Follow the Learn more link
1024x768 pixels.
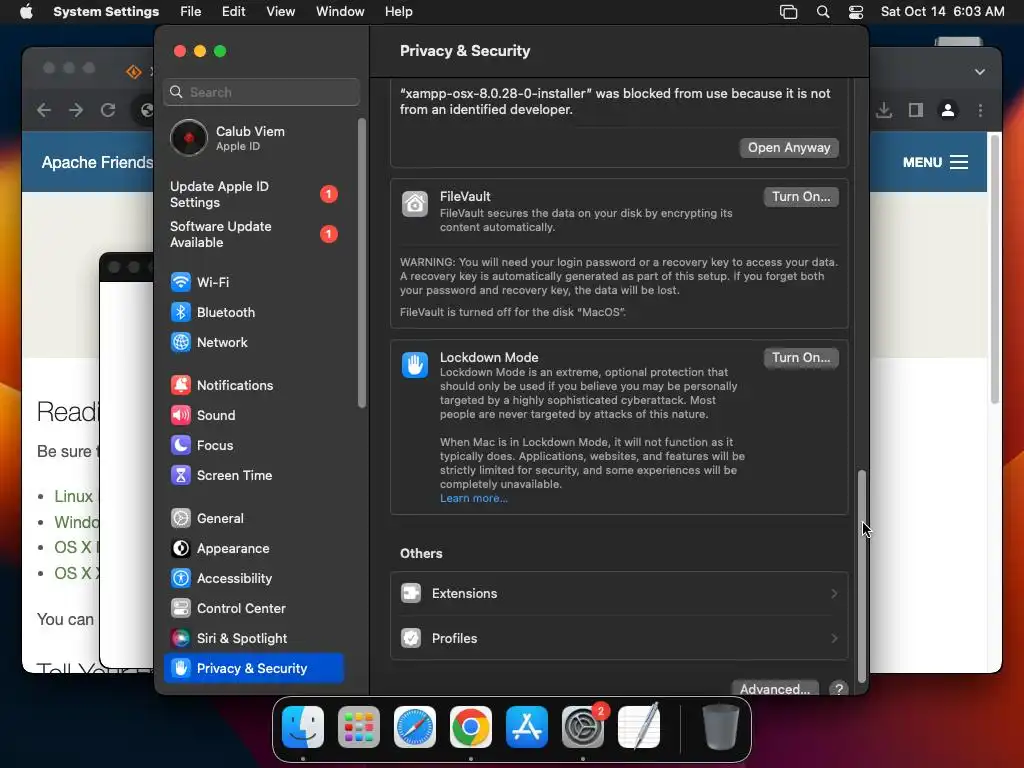pyautogui.click(x=473, y=498)
